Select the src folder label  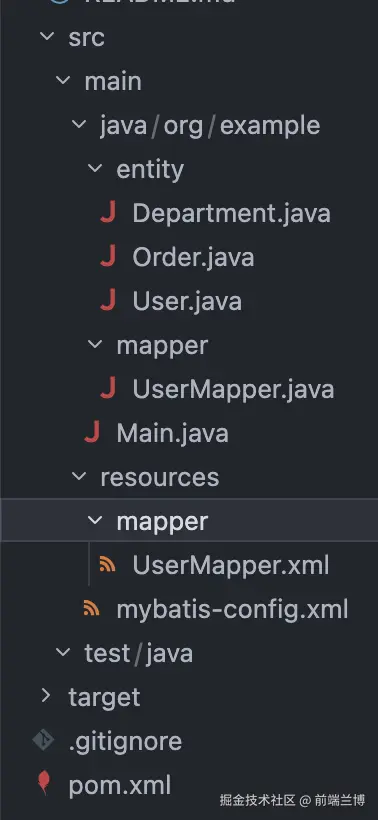(86, 38)
